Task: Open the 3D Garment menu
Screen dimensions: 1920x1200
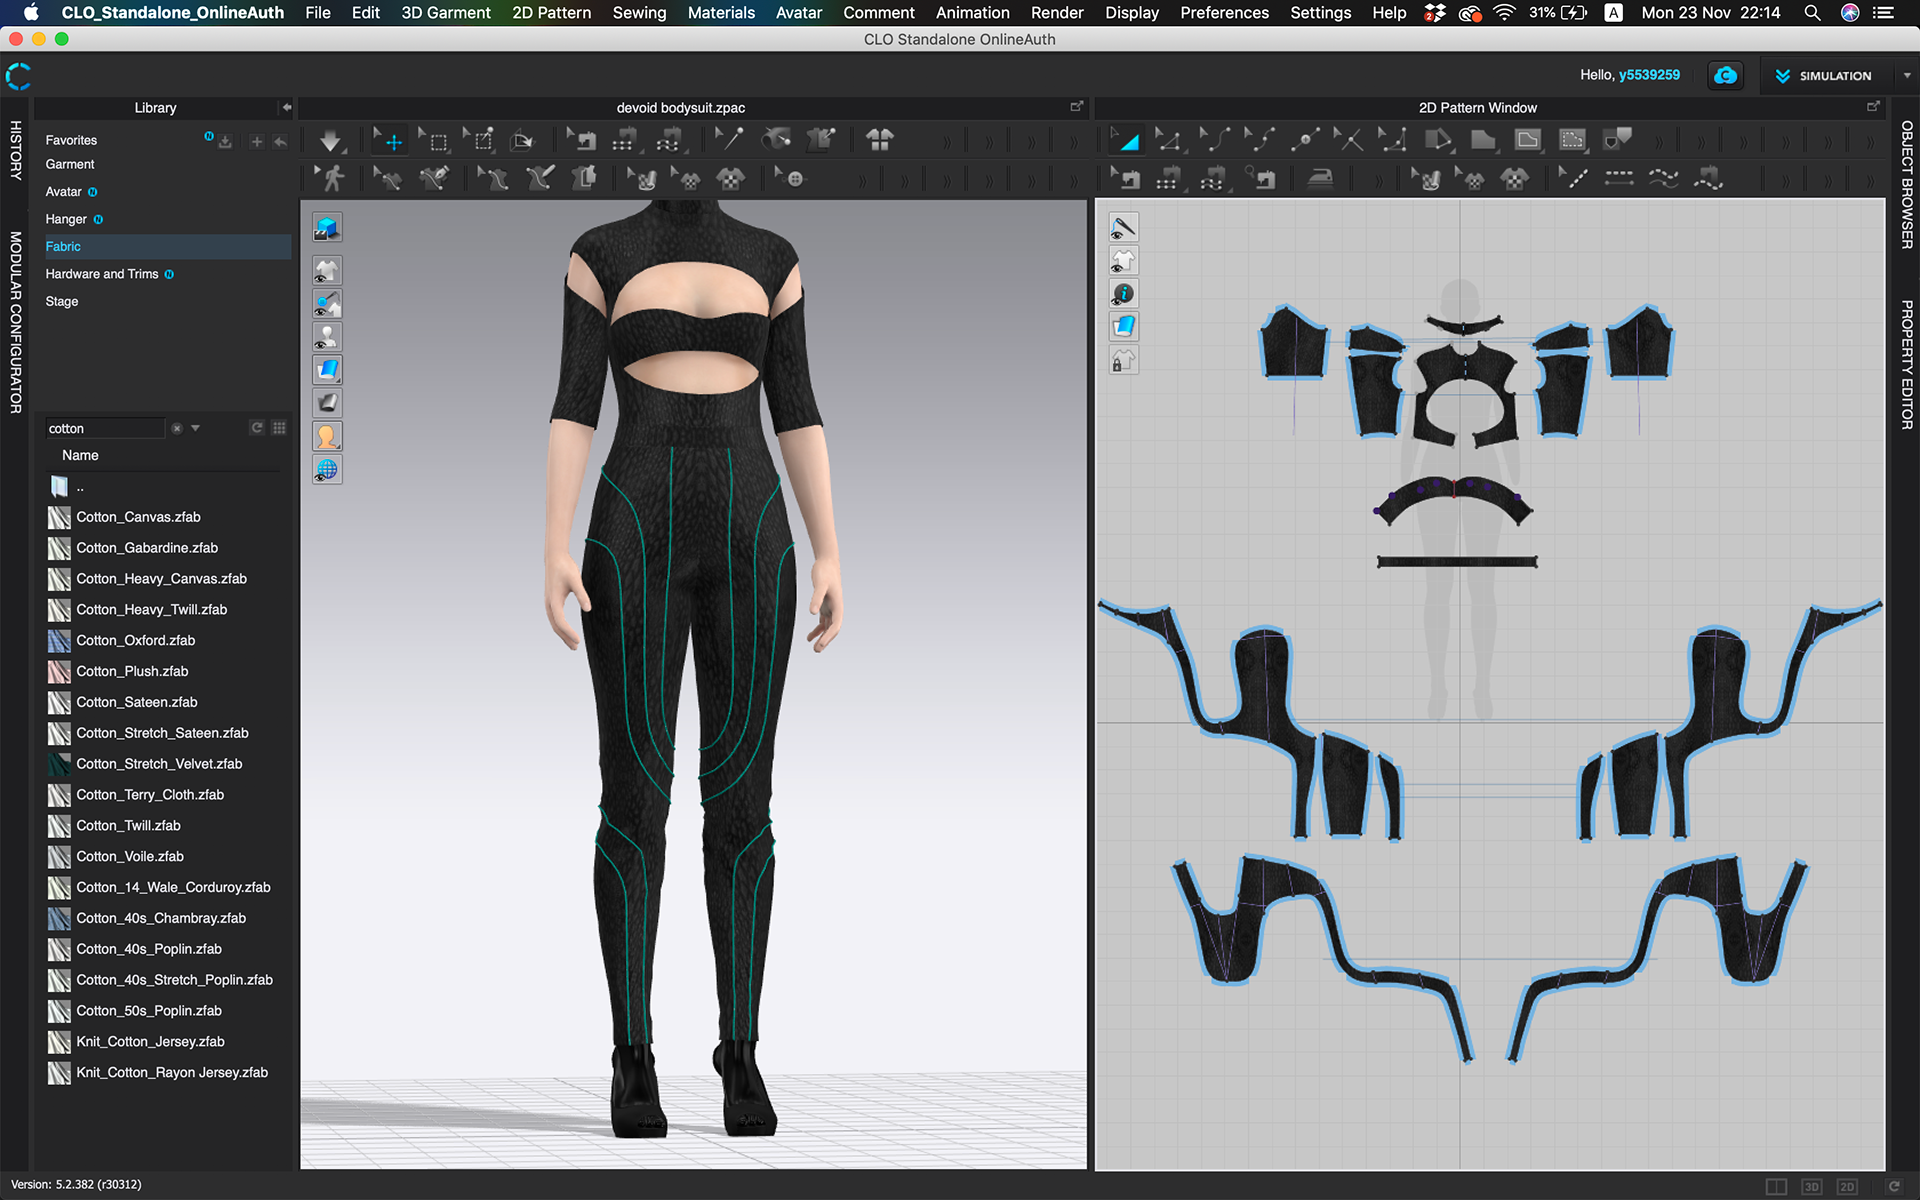Action: coord(446,13)
